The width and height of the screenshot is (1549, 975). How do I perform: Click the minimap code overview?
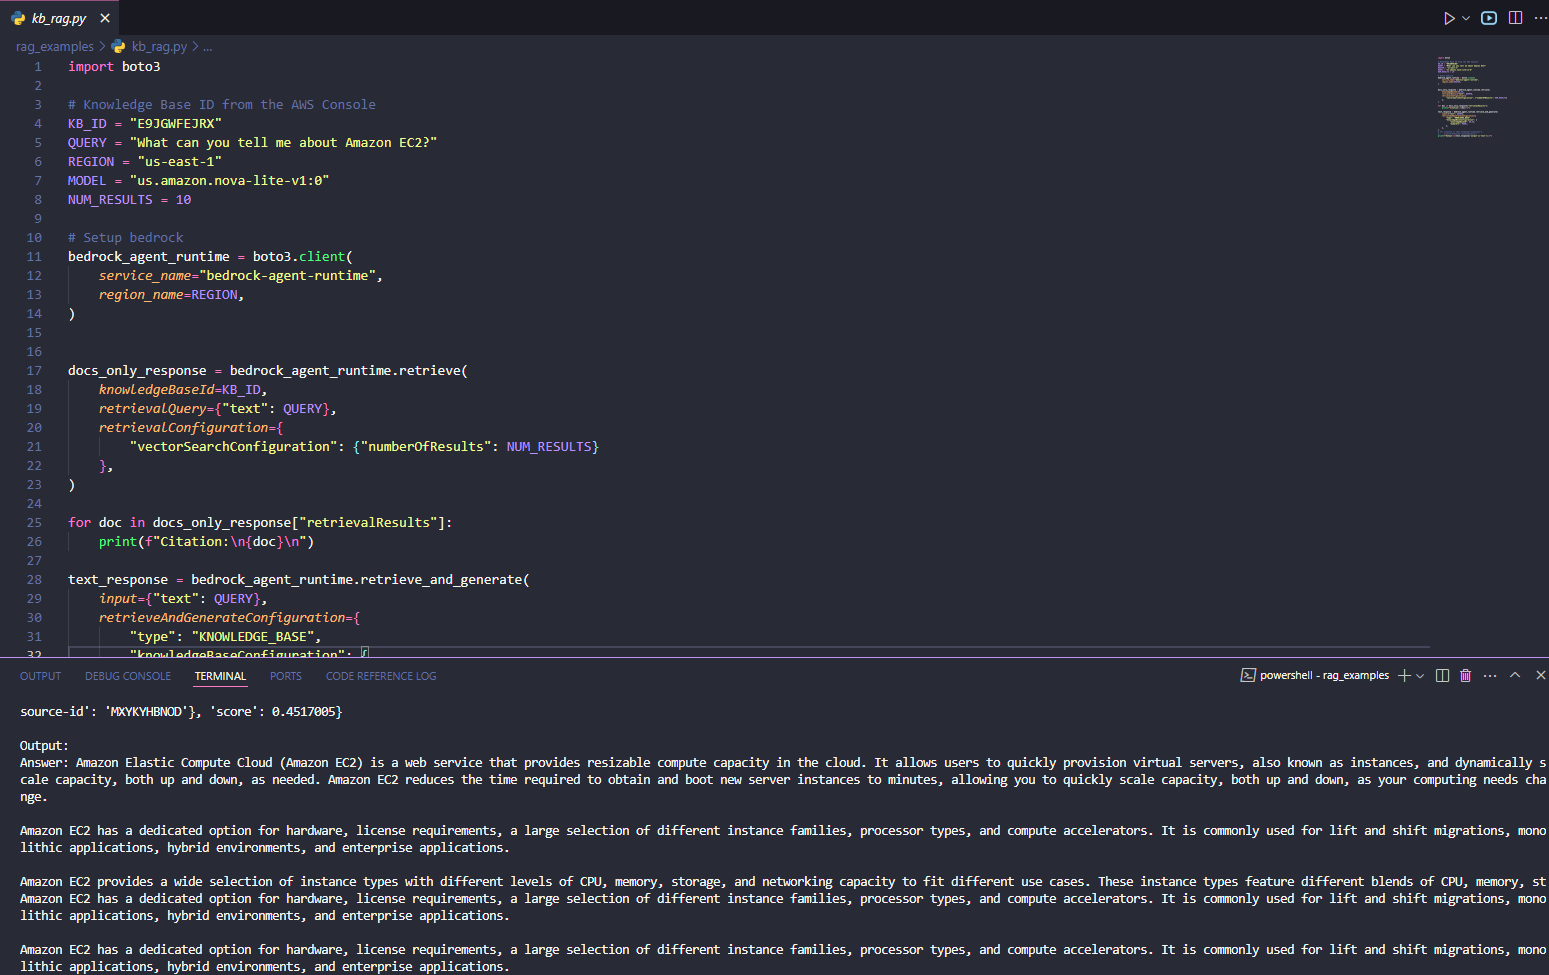coord(1472,97)
